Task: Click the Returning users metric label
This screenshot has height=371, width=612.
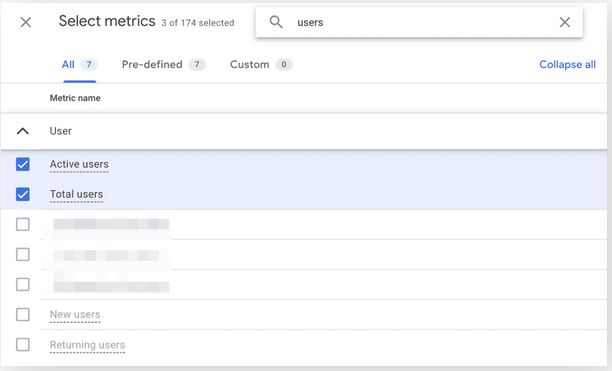Action: pyautogui.click(x=87, y=345)
